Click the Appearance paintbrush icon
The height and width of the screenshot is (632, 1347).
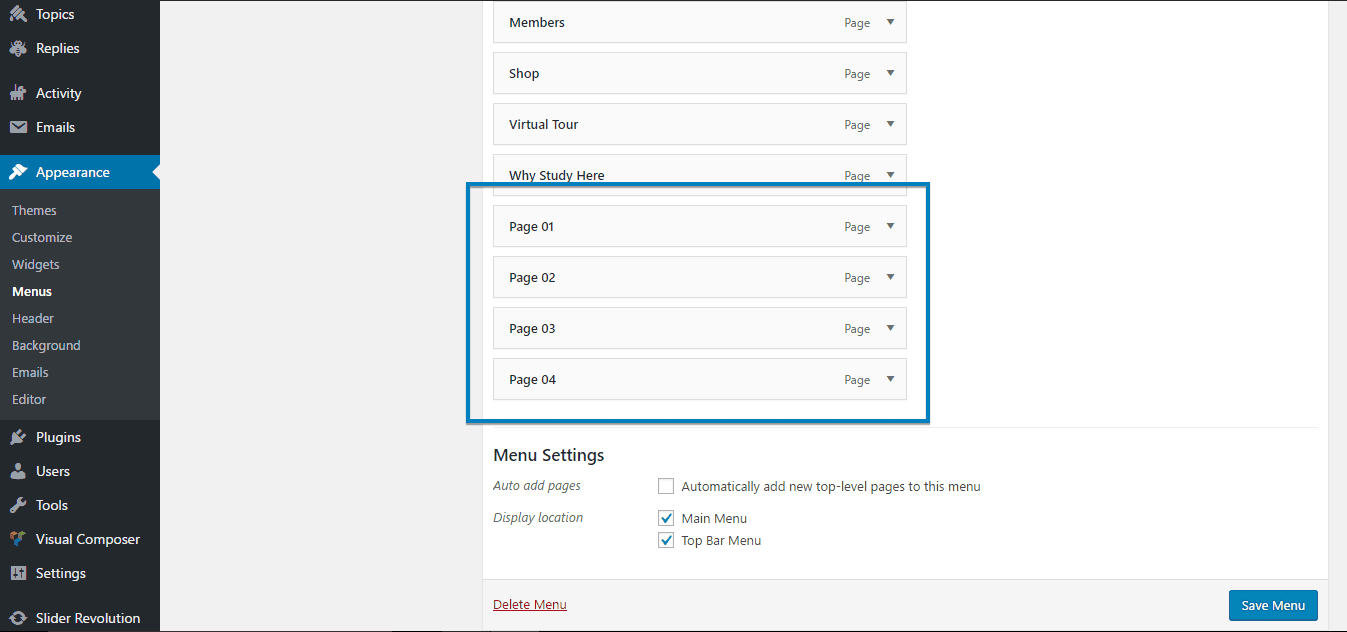[x=18, y=172]
